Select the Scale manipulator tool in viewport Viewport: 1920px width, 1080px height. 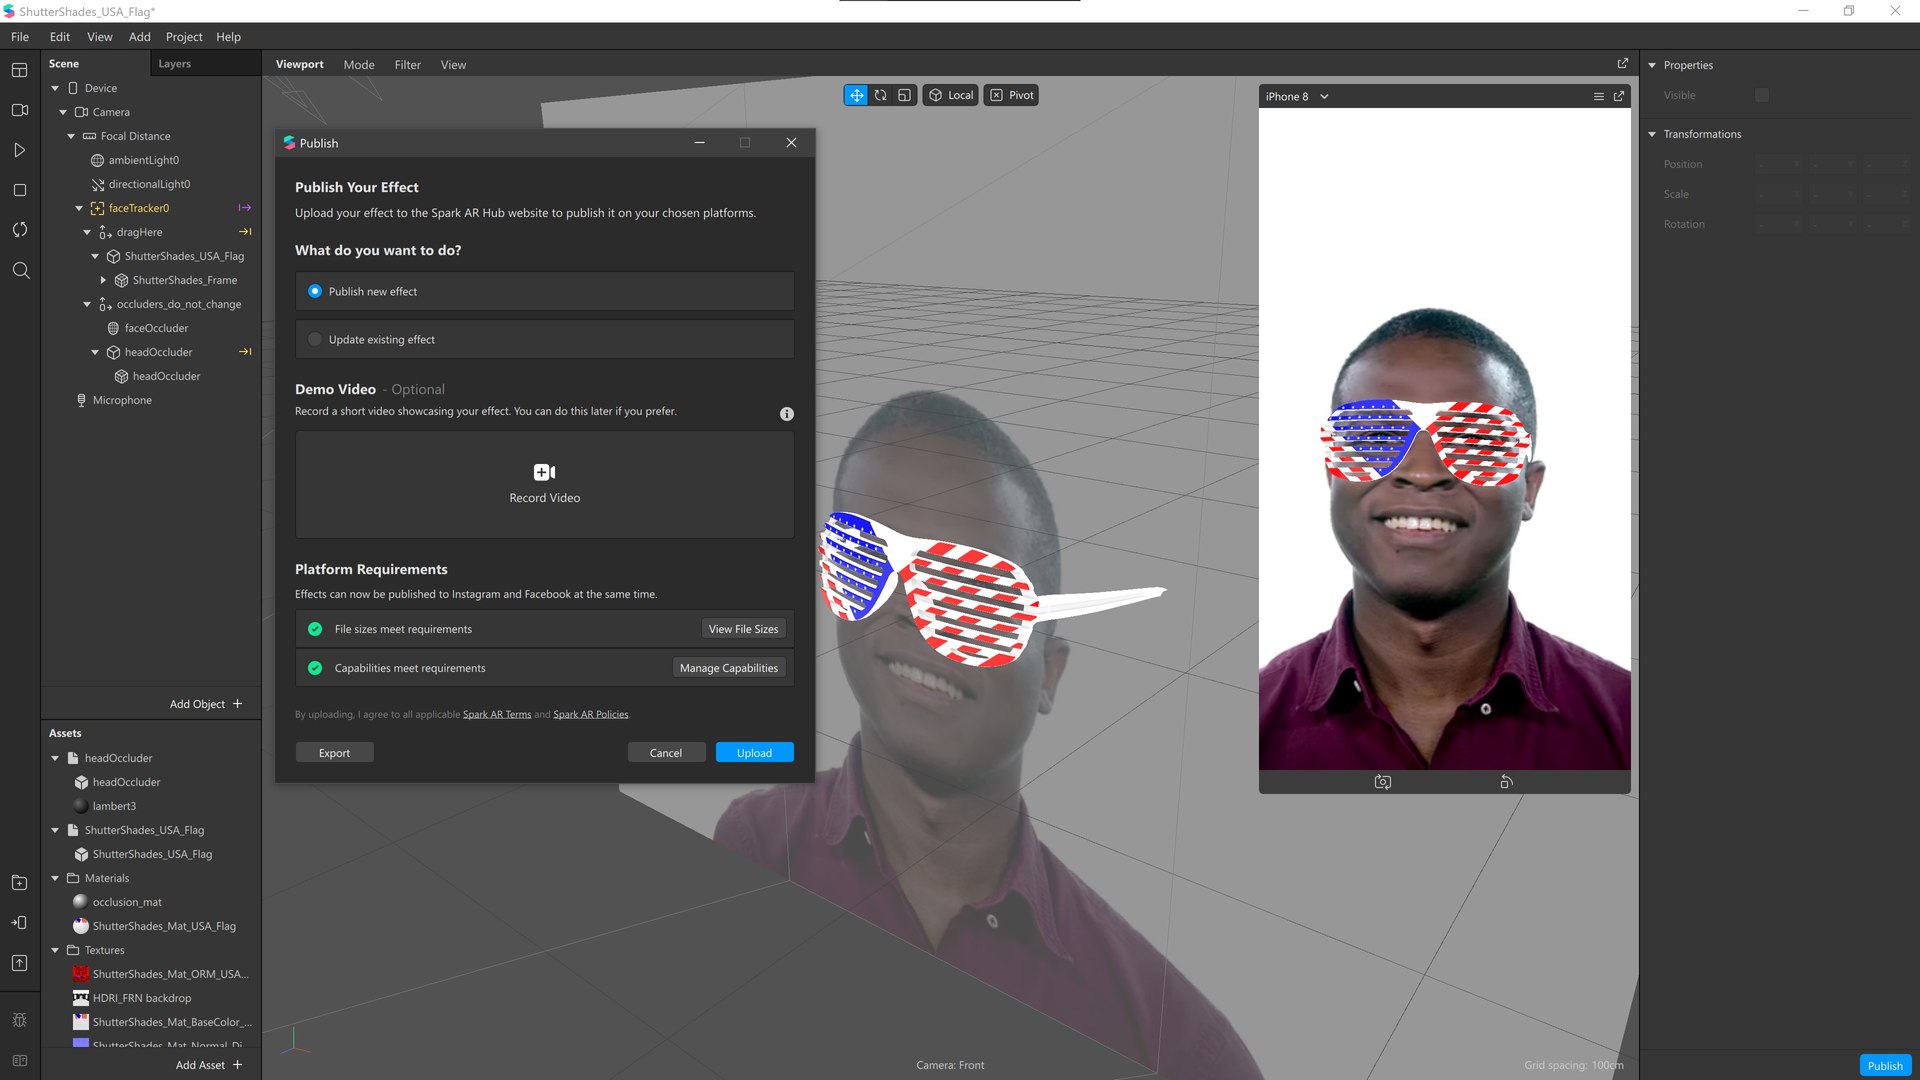click(x=904, y=95)
